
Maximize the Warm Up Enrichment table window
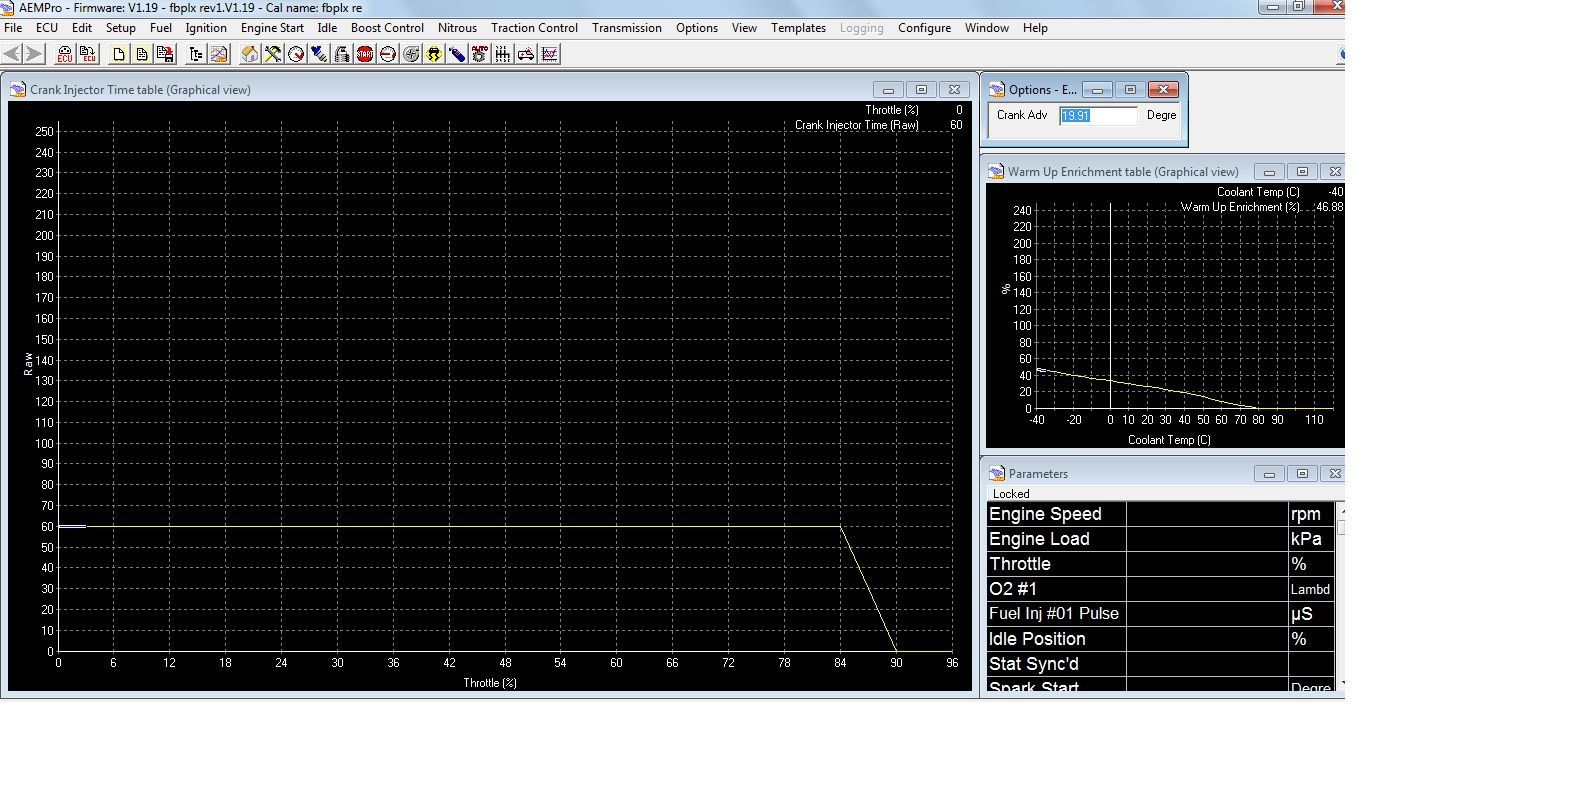(x=1302, y=172)
